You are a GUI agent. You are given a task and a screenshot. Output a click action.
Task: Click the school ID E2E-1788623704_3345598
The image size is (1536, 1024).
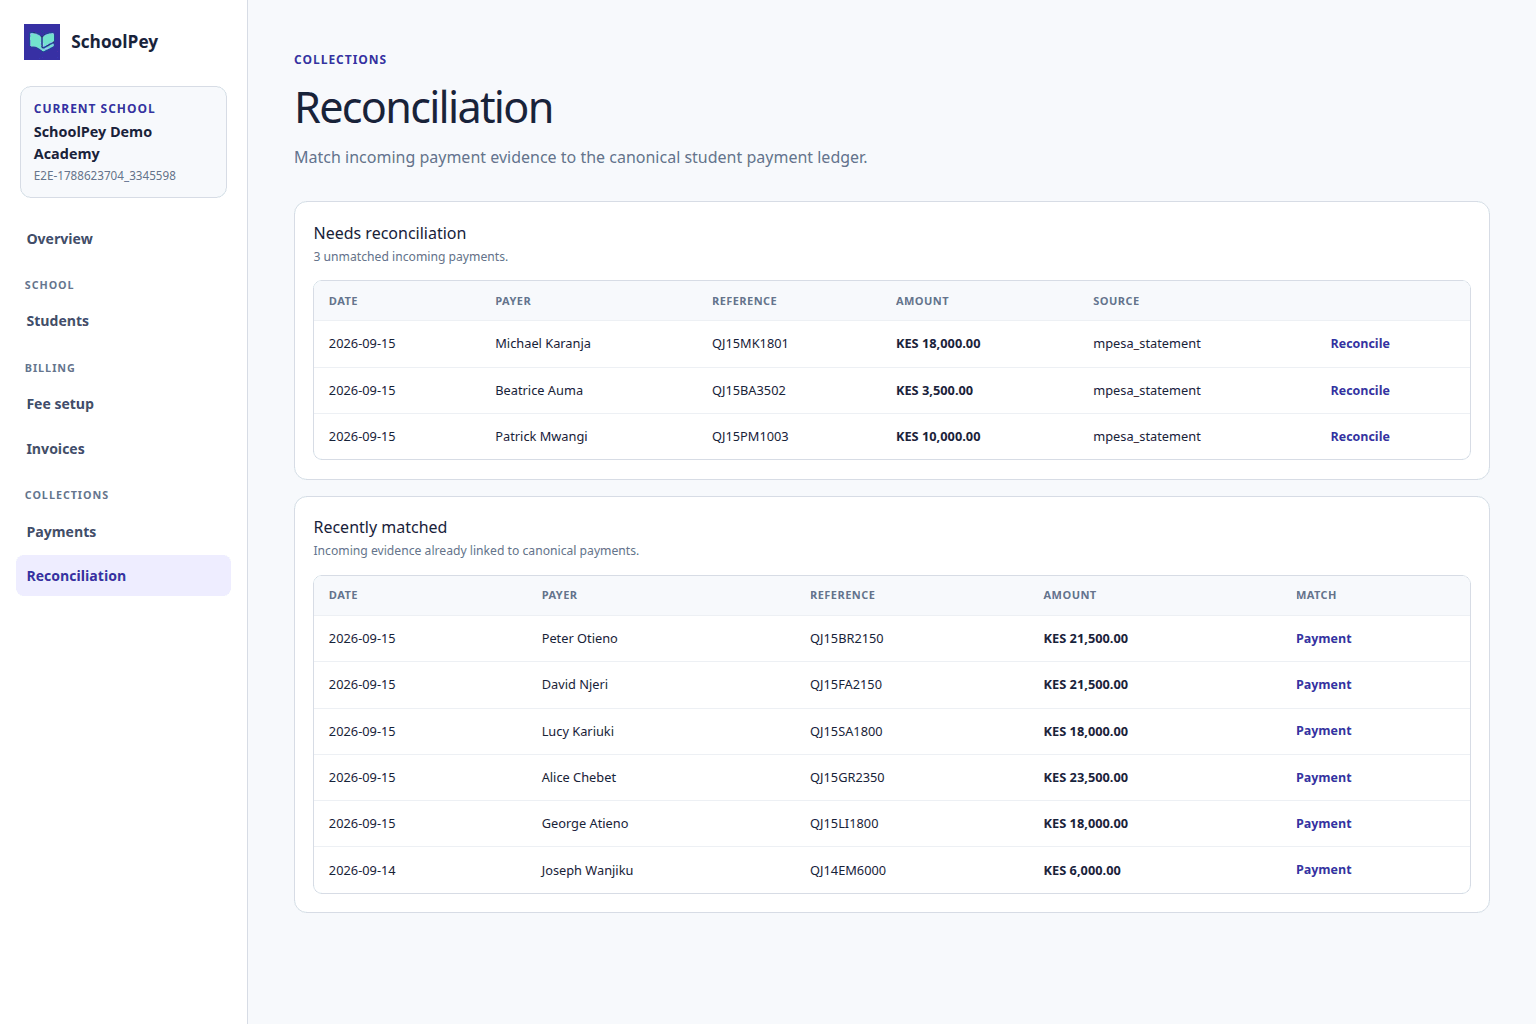[105, 176]
